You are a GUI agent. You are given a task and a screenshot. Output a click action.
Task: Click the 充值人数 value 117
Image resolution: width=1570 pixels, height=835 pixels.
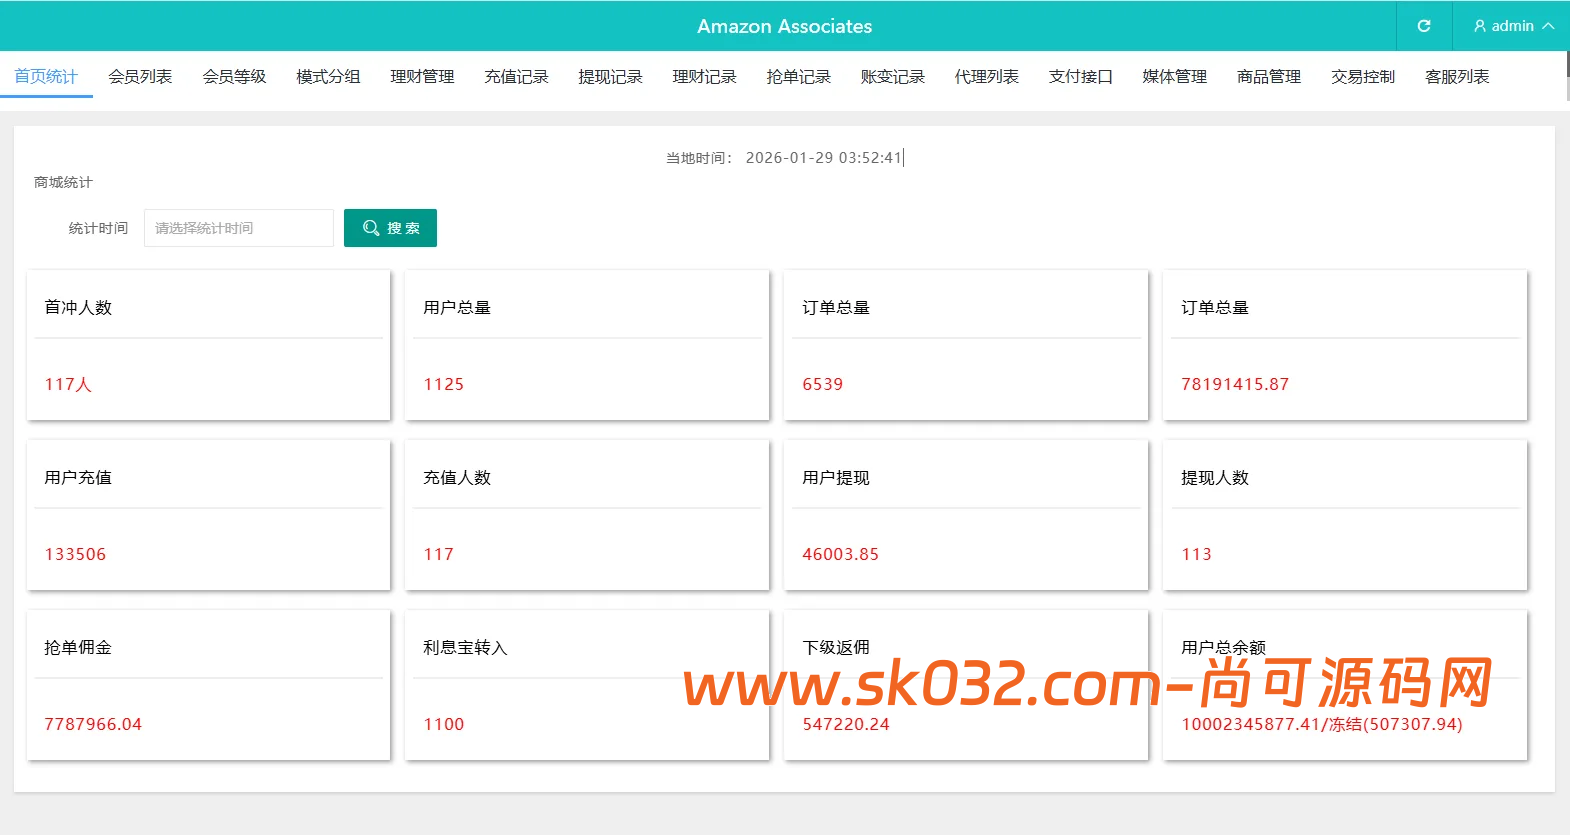click(438, 554)
